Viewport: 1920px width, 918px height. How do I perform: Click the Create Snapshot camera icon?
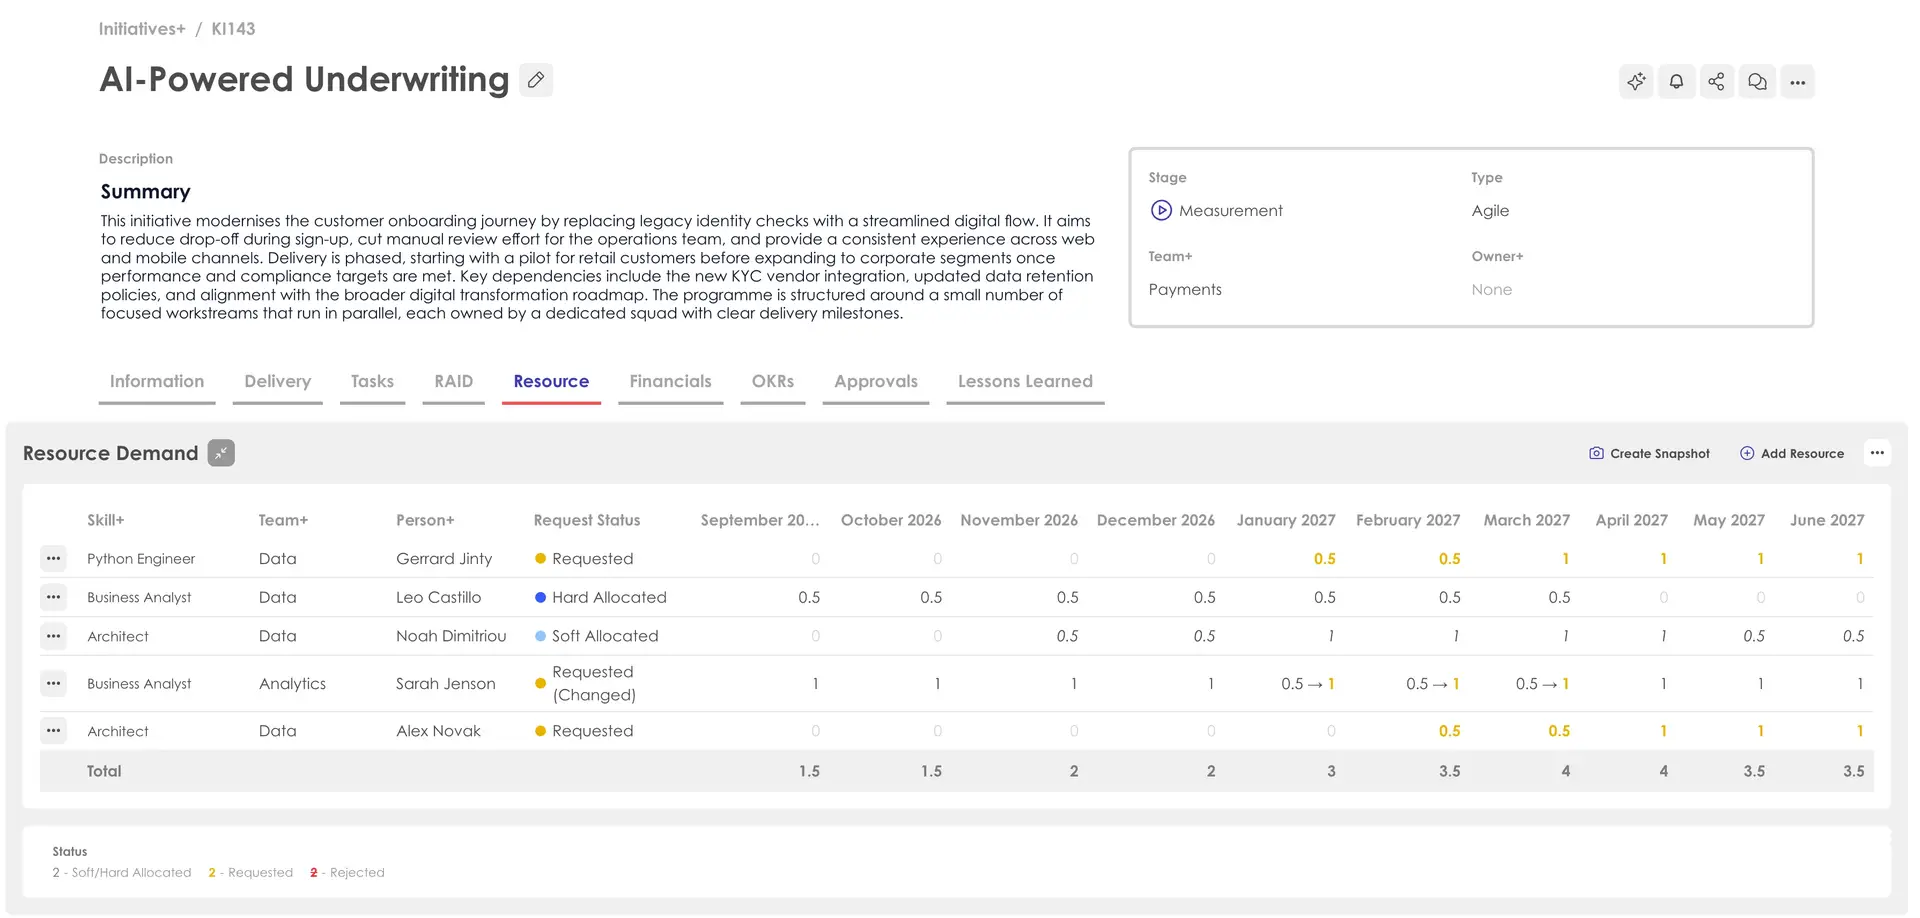coord(1596,453)
